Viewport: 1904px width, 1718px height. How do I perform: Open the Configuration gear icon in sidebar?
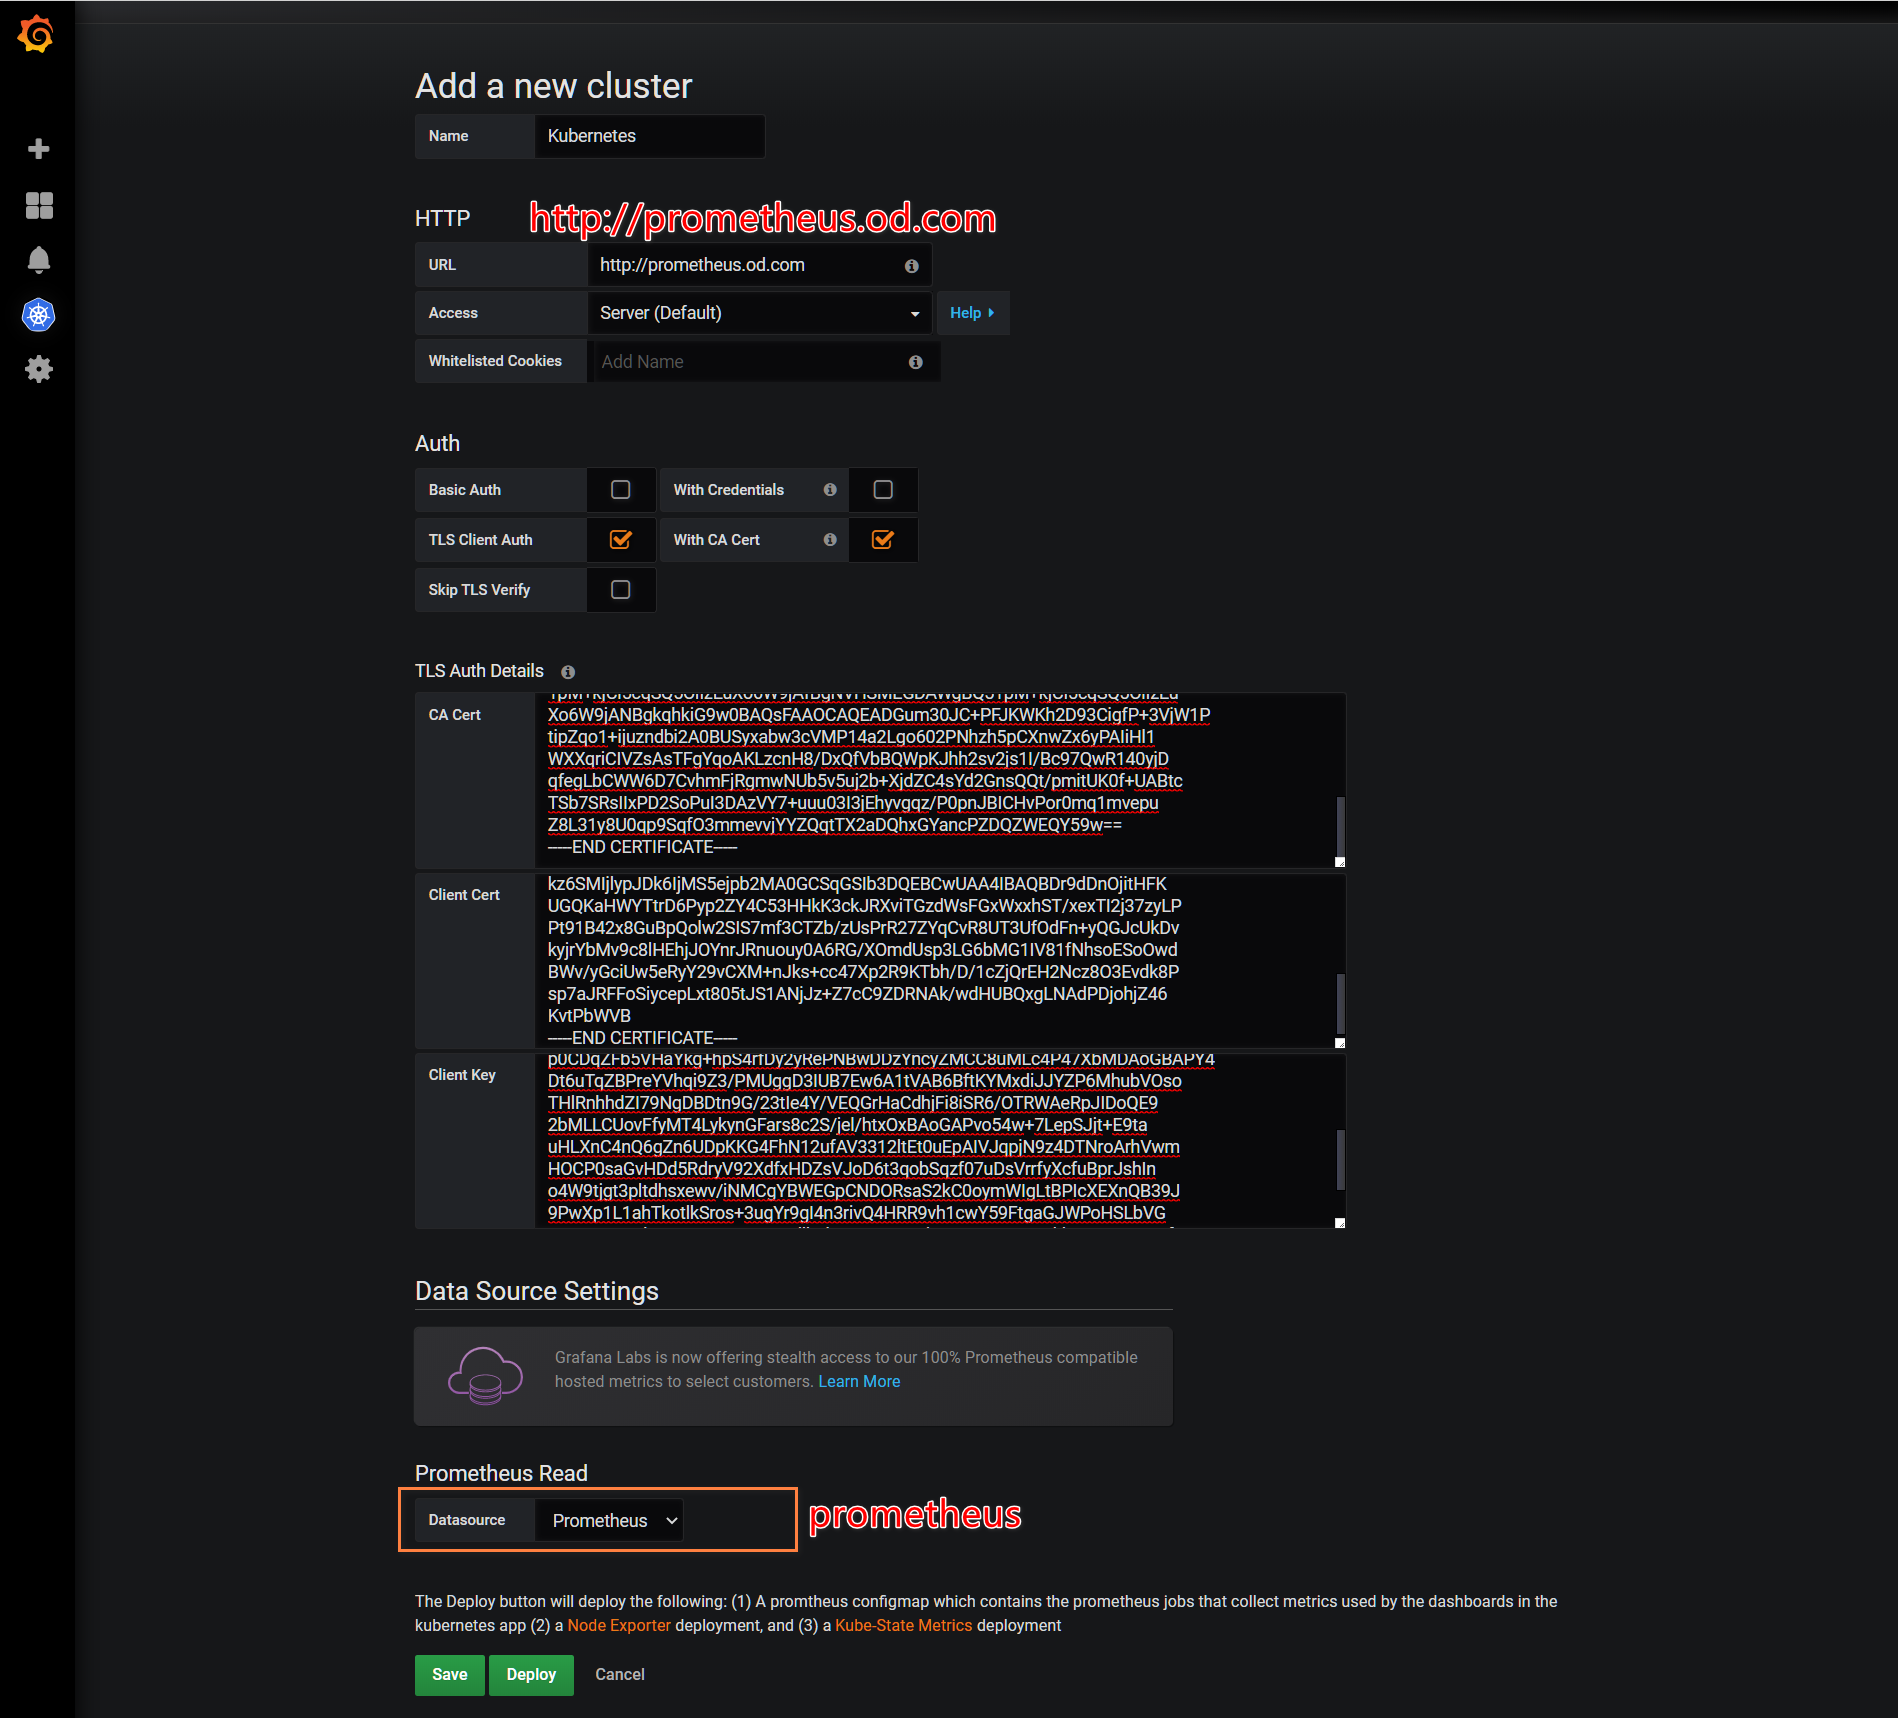[x=39, y=369]
